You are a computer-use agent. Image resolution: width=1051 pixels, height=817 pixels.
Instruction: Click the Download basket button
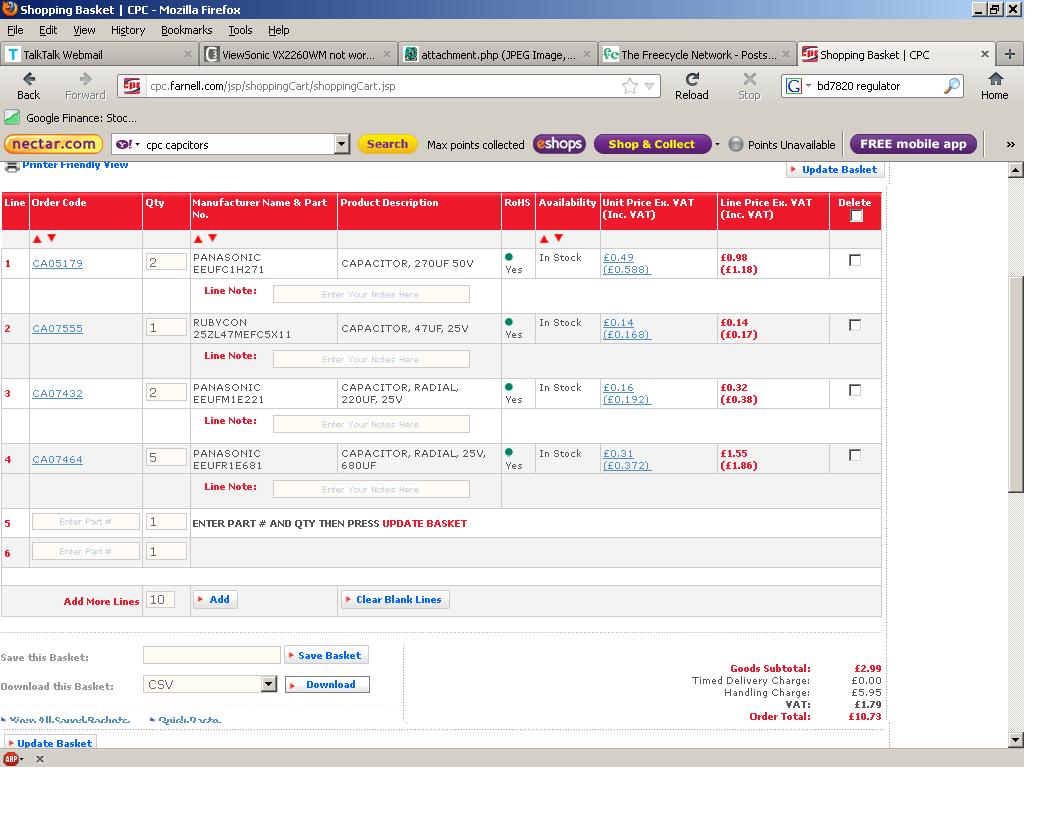click(327, 684)
